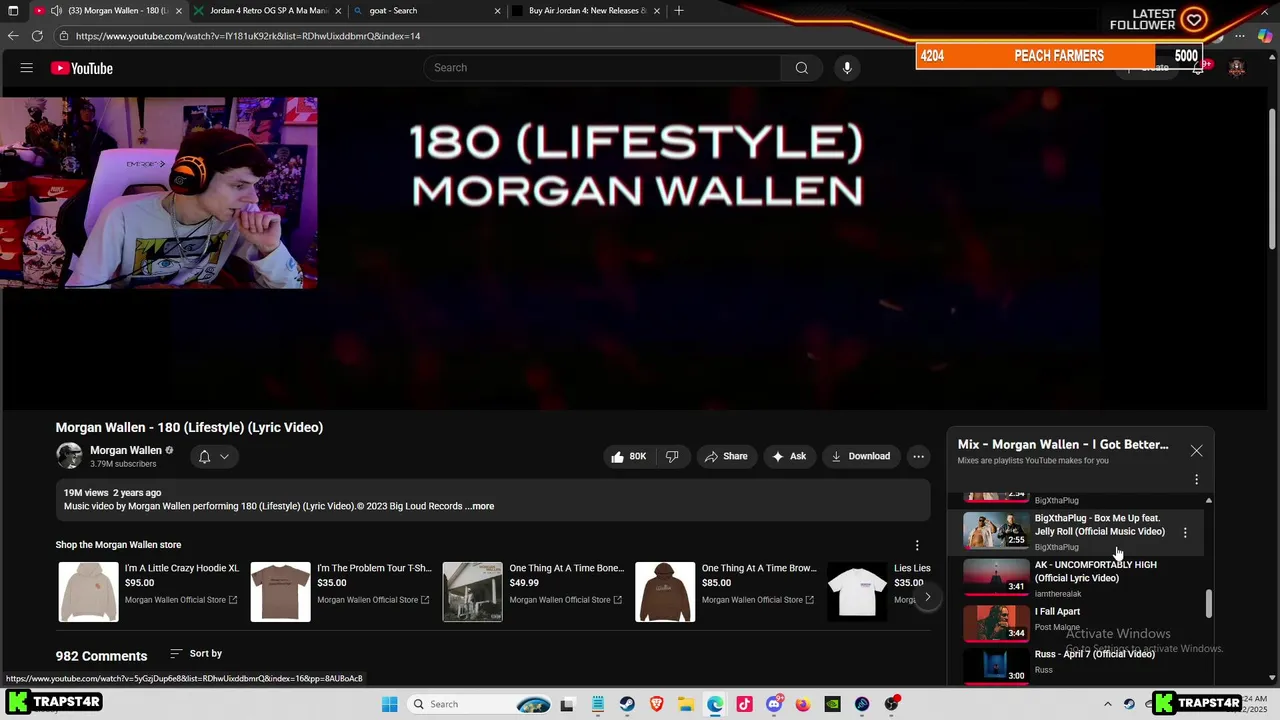Screen dimensions: 1280x720
Task: Open browser tab actions menu
Action: point(12,11)
